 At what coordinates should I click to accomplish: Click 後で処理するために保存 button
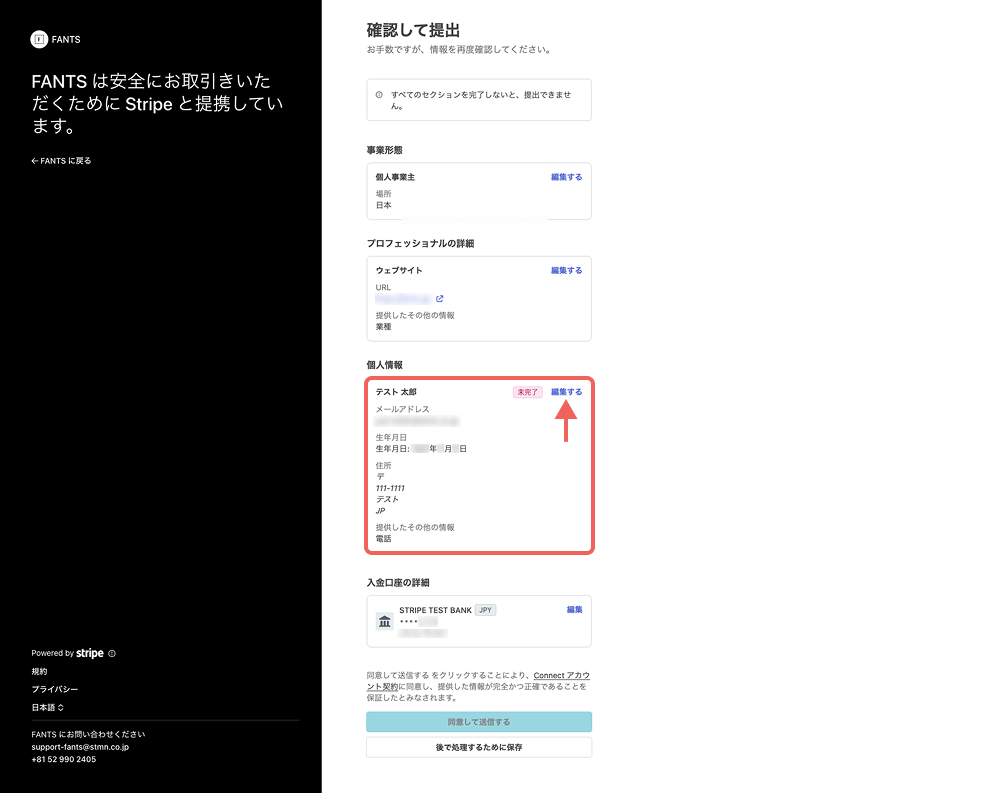pos(479,747)
